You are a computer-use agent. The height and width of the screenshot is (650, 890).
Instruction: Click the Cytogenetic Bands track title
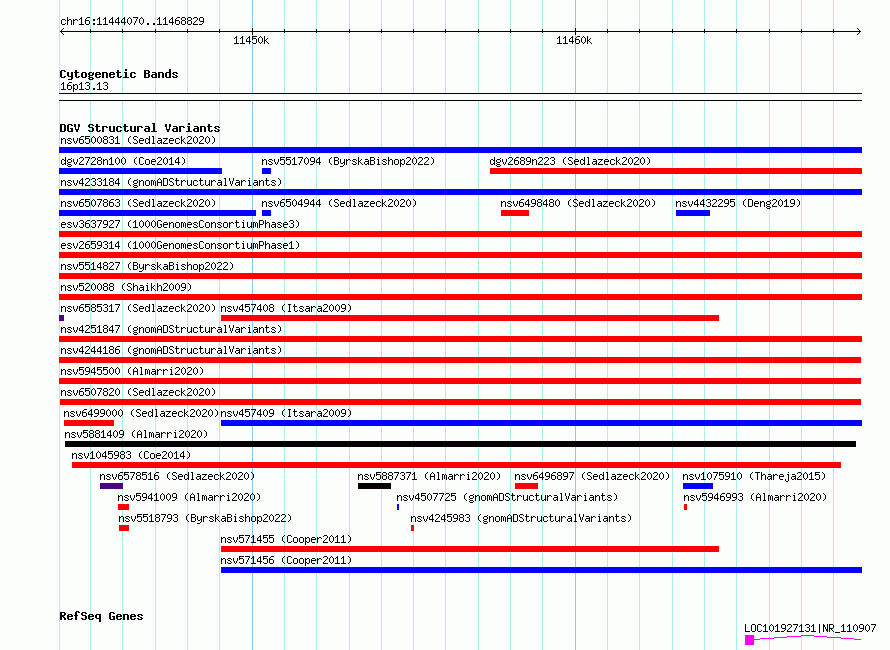pos(119,74)
